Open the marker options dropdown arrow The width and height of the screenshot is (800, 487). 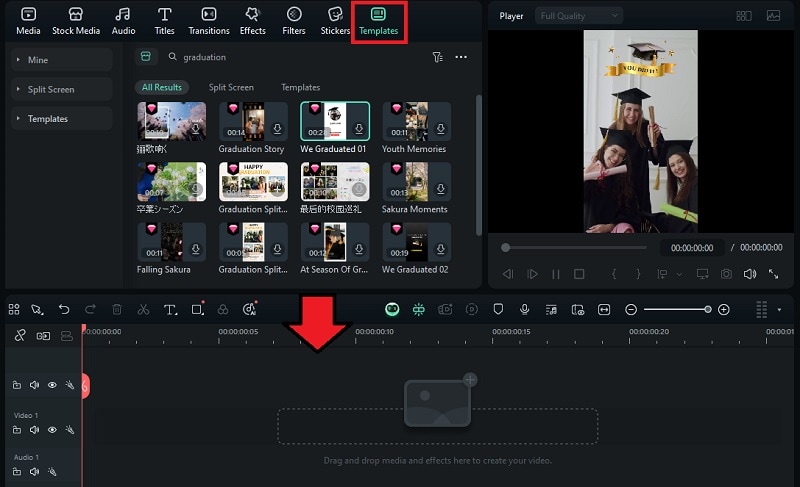click(679, 274)
